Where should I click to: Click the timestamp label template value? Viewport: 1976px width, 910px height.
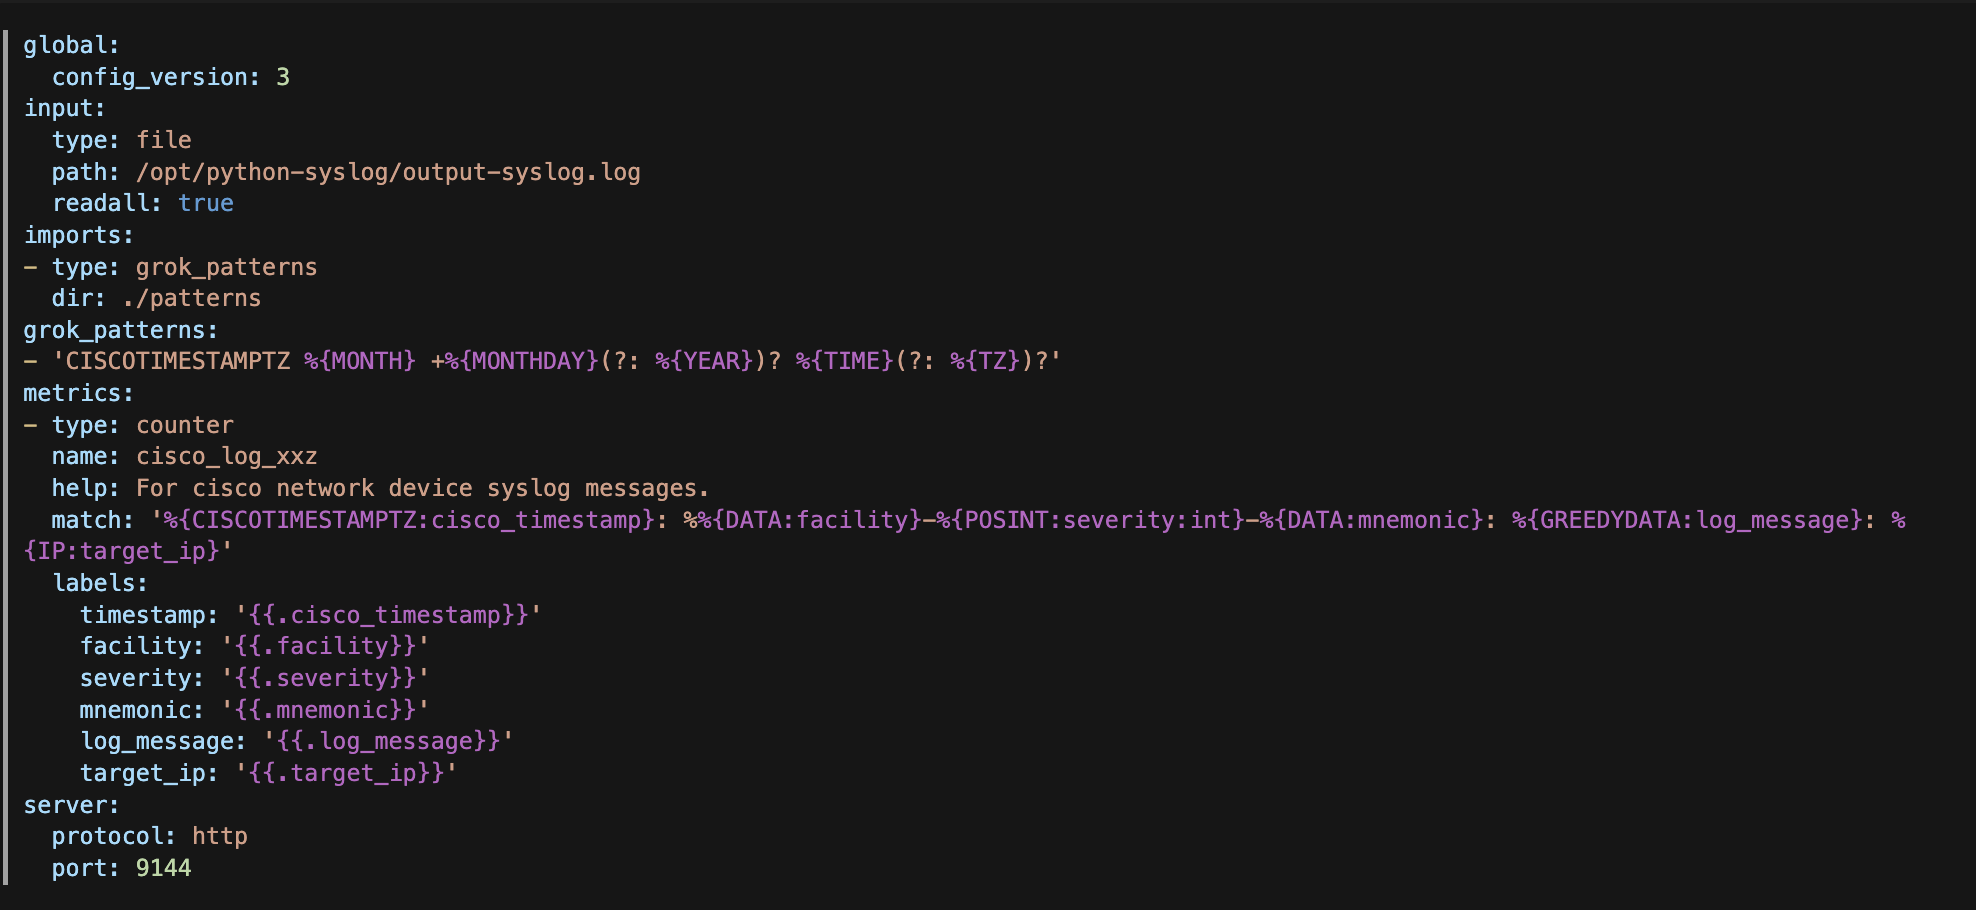[x=388, y=615]
